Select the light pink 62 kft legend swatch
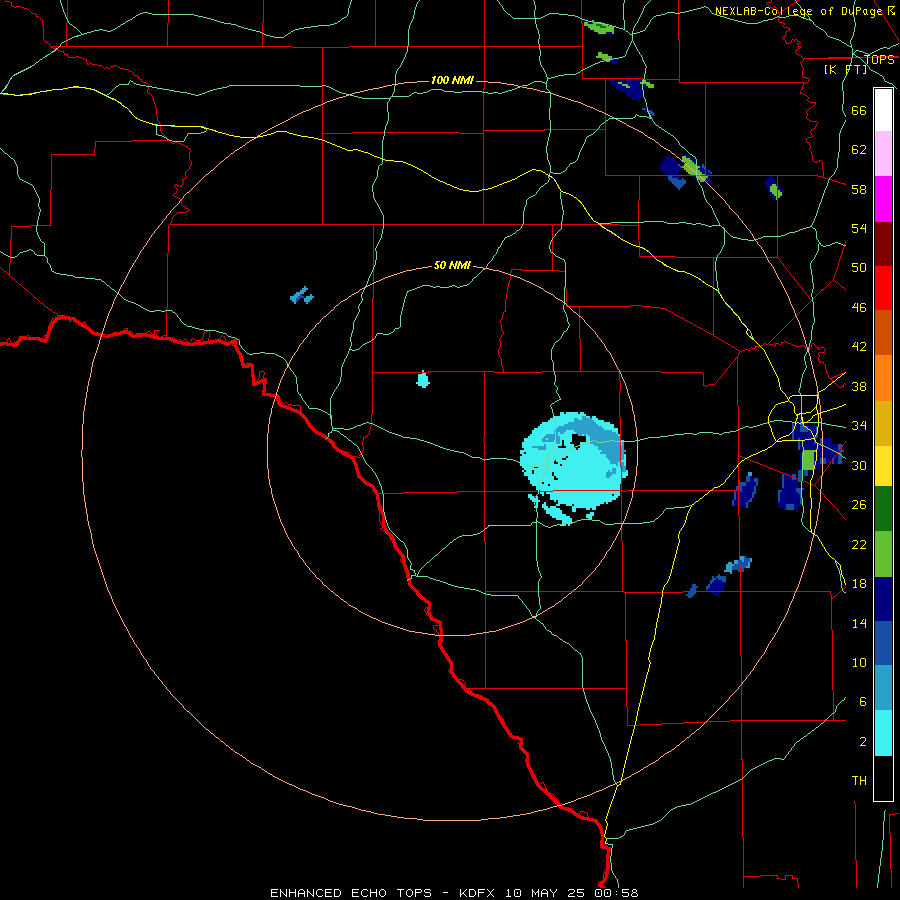Screen dimensions: 900x900 point(883,154)
